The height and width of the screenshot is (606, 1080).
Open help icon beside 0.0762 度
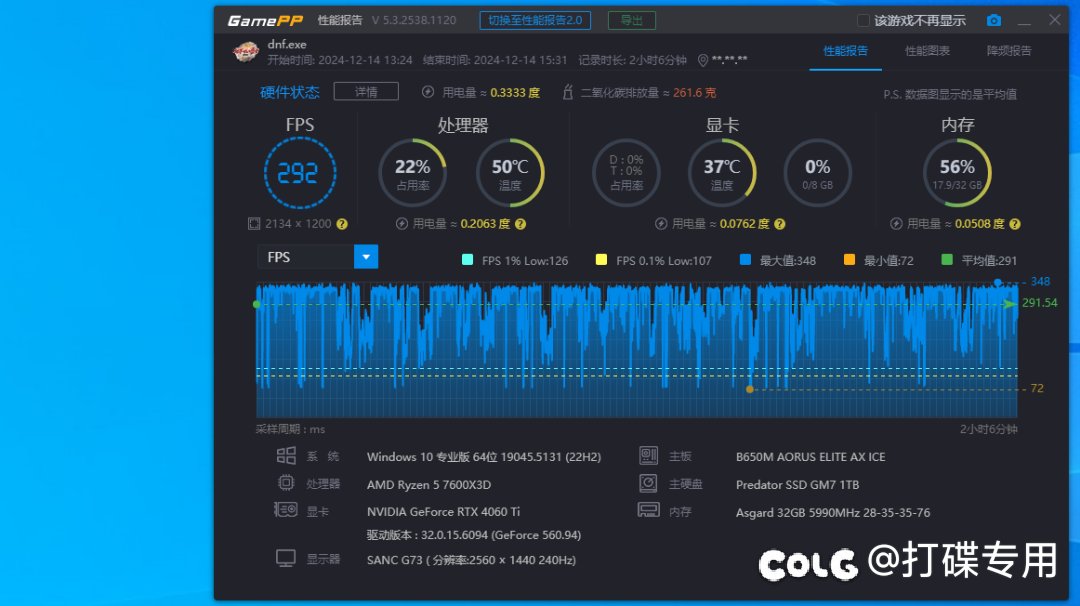pos(780,224)
